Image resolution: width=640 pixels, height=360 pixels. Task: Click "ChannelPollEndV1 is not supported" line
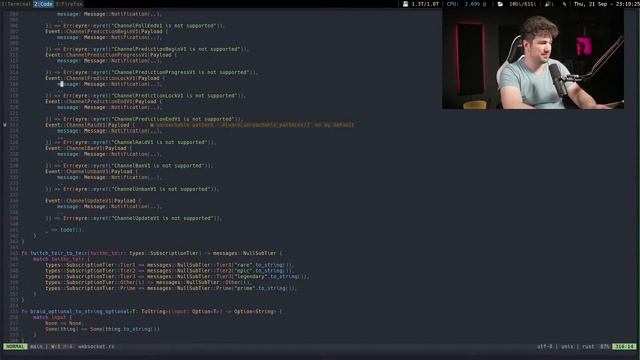tap(135, 26)
